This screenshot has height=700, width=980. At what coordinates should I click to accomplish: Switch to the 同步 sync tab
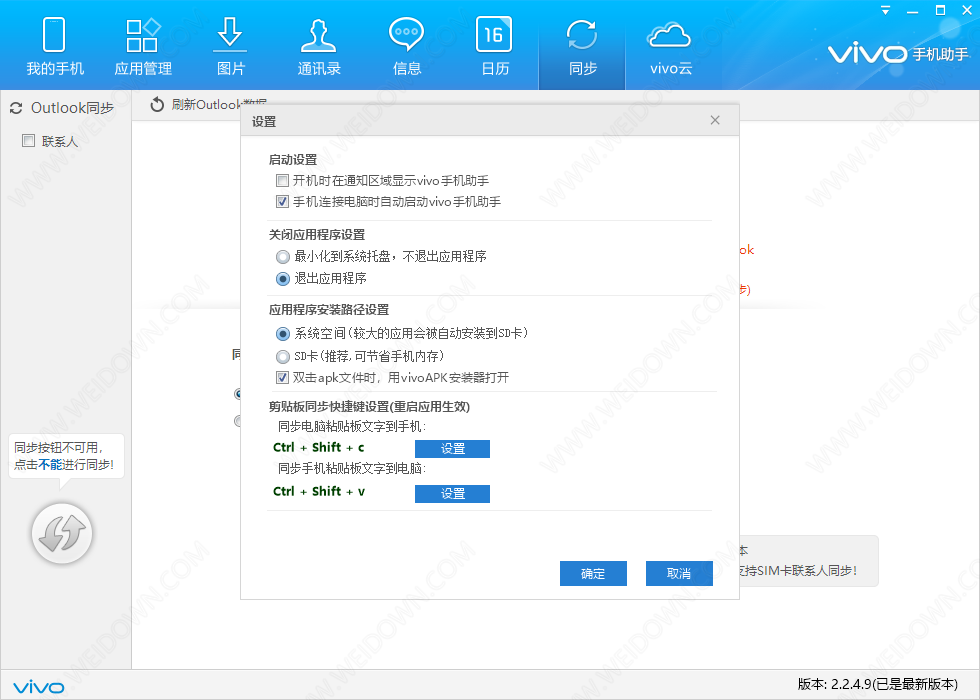point(582,47)
